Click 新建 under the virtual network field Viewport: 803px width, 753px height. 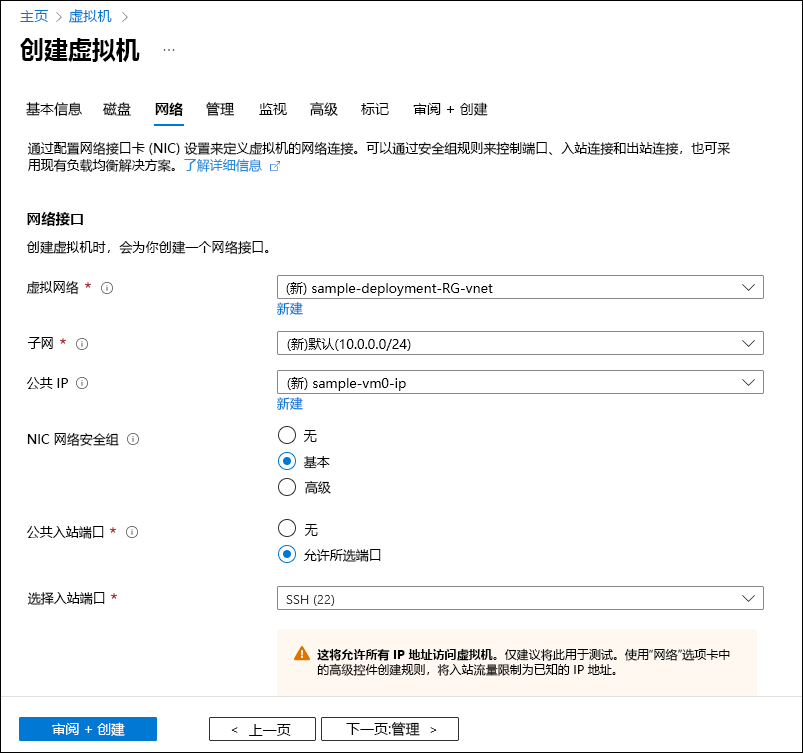click(x=289, y=309)
